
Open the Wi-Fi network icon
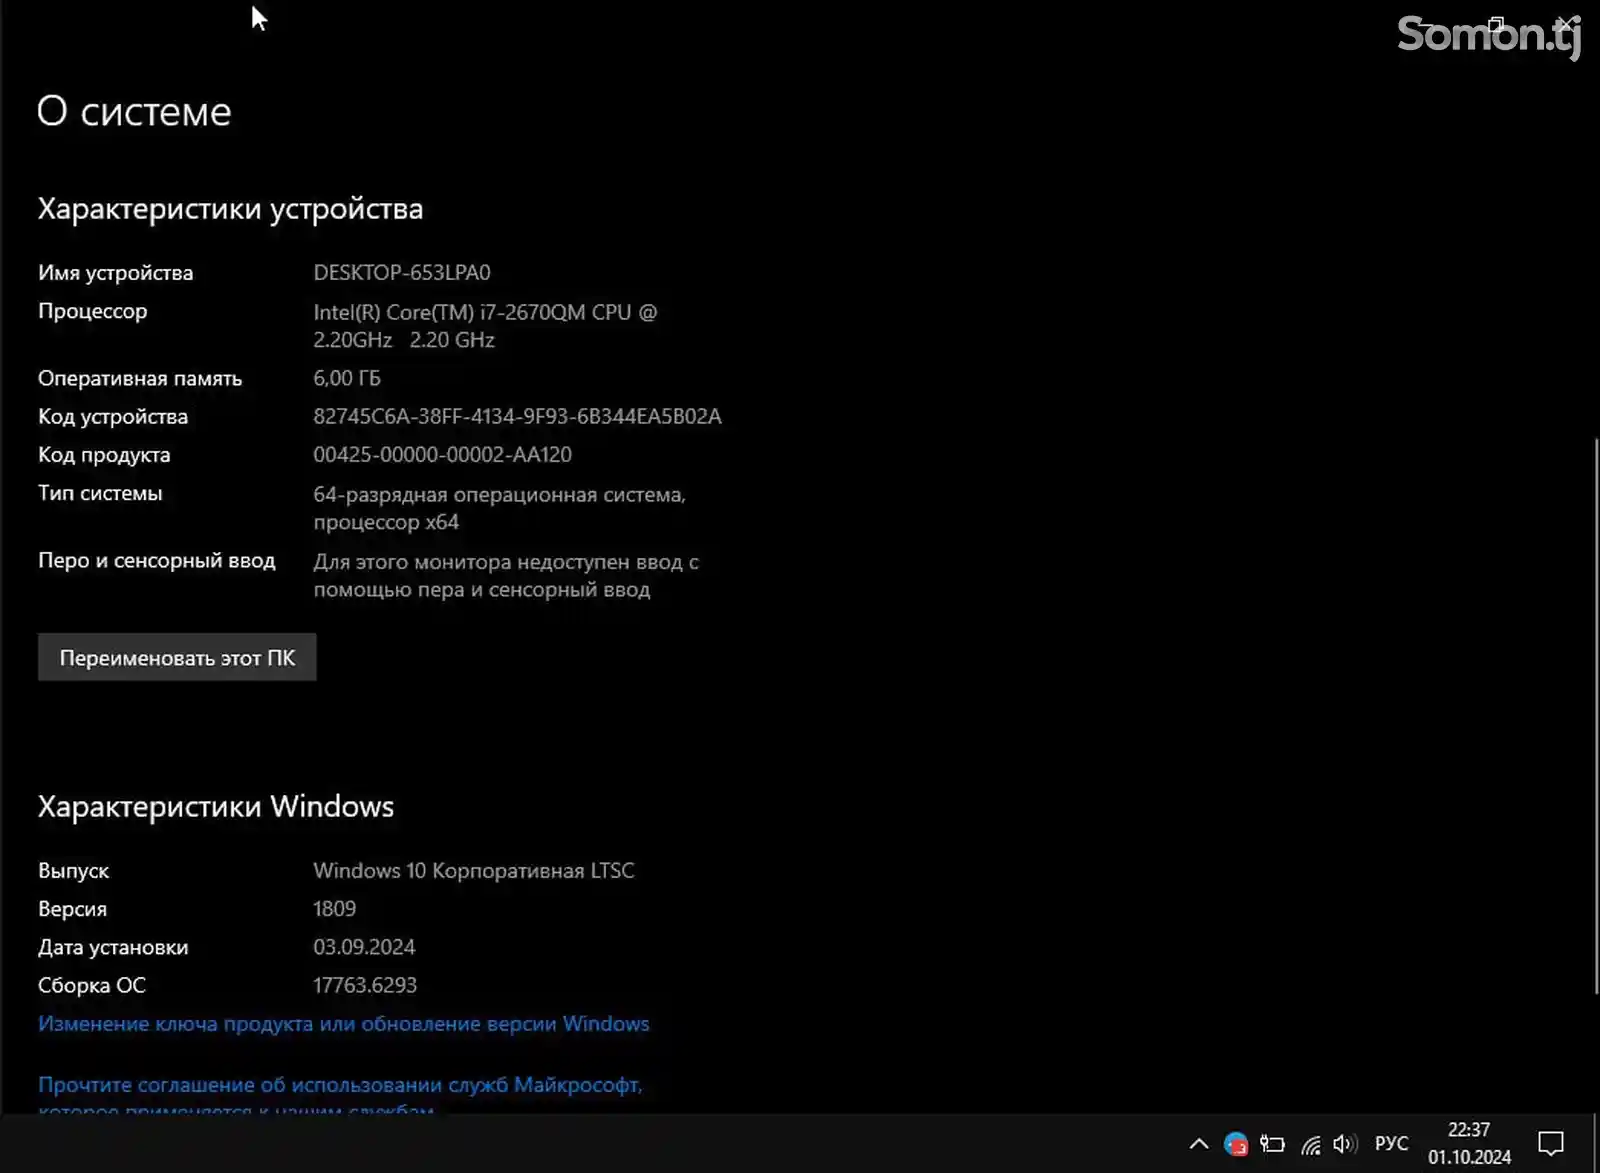(1310, 1144)
